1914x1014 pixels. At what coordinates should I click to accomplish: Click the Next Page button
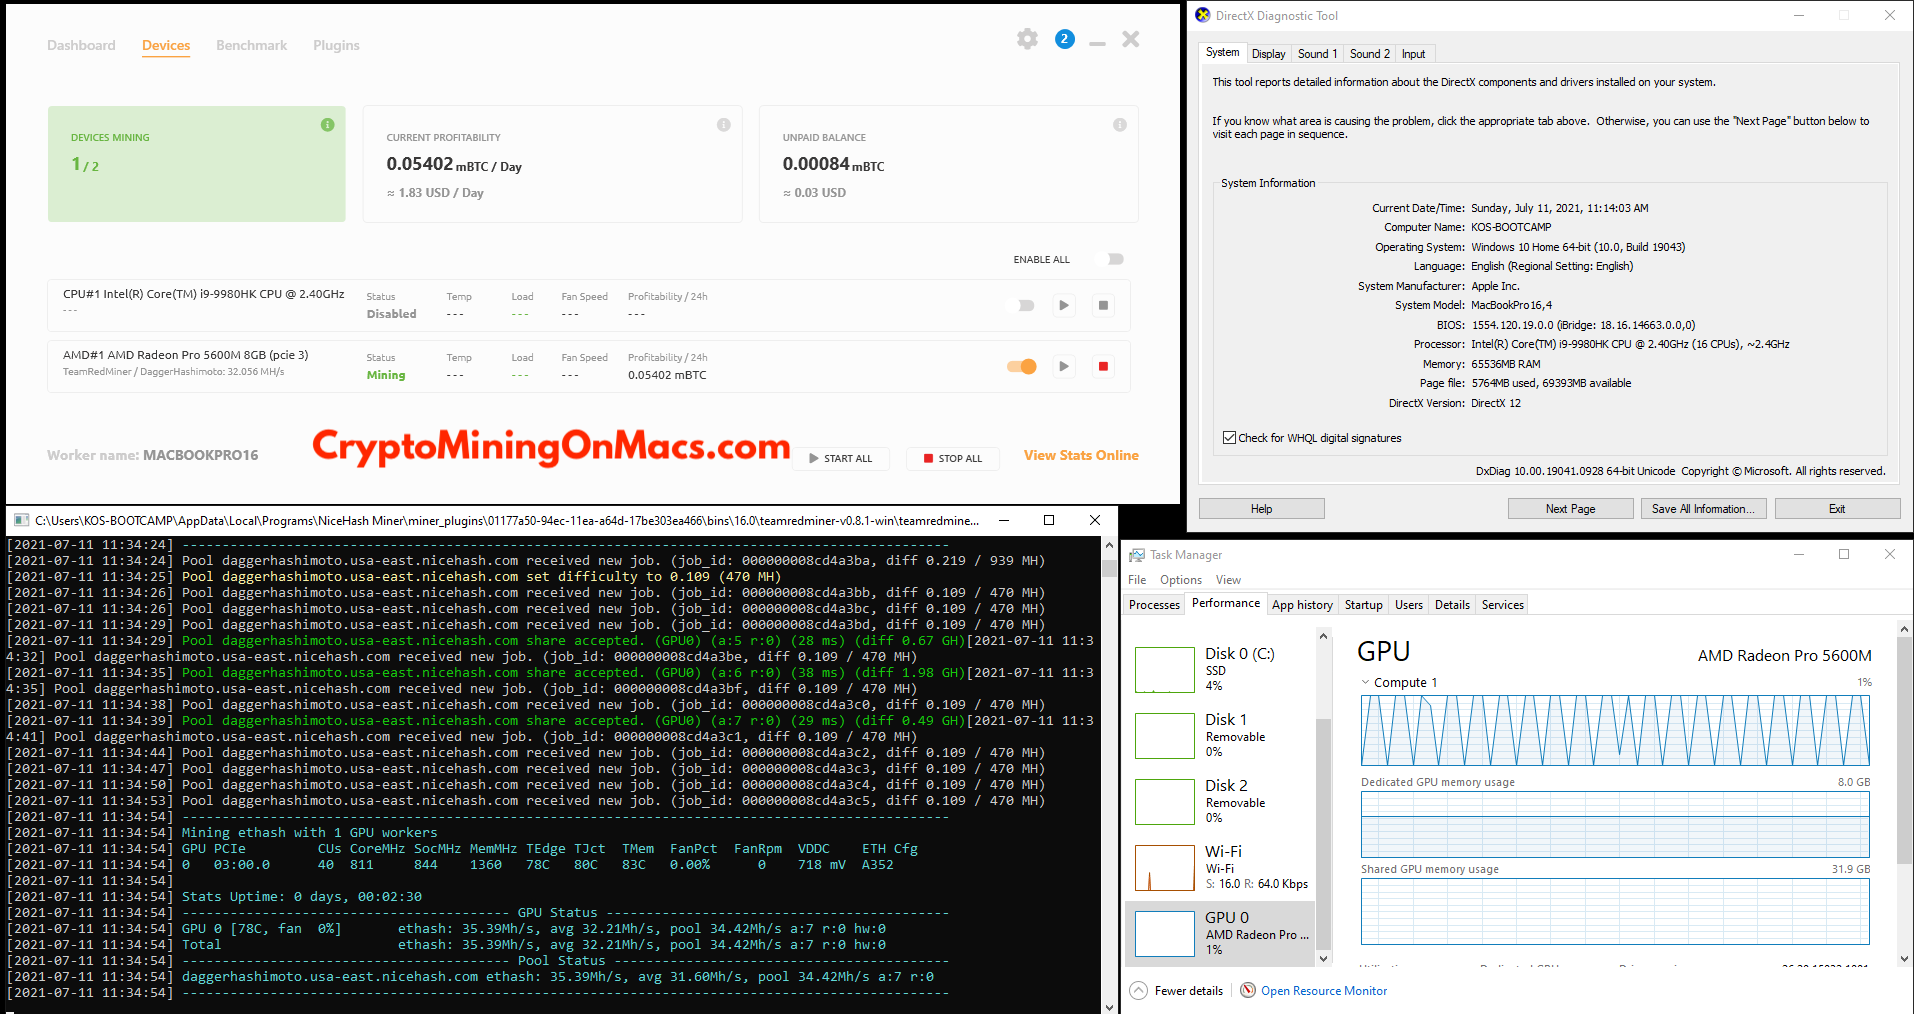pos(1570,509)
